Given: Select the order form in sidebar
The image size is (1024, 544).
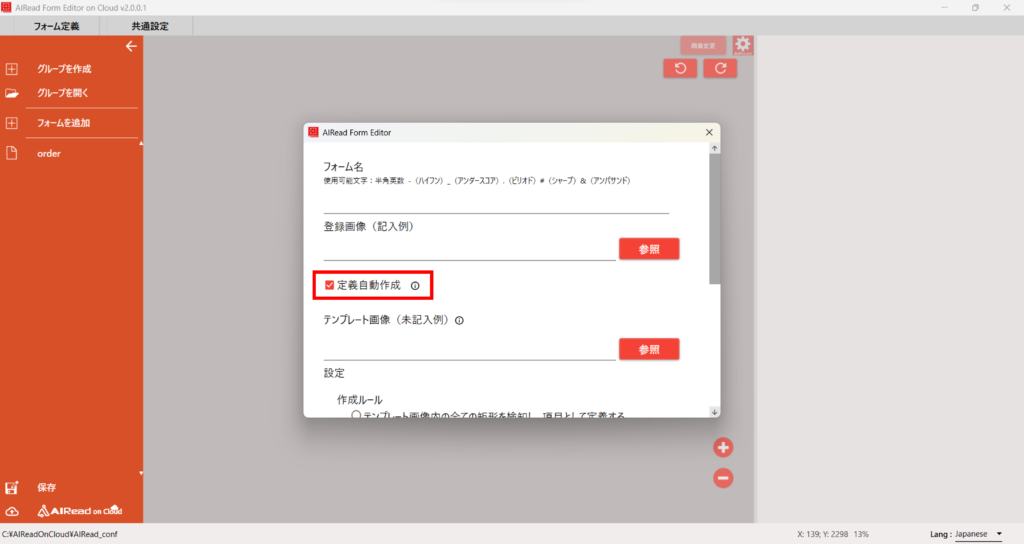Looking at the screenshot, I should [50, 154].
